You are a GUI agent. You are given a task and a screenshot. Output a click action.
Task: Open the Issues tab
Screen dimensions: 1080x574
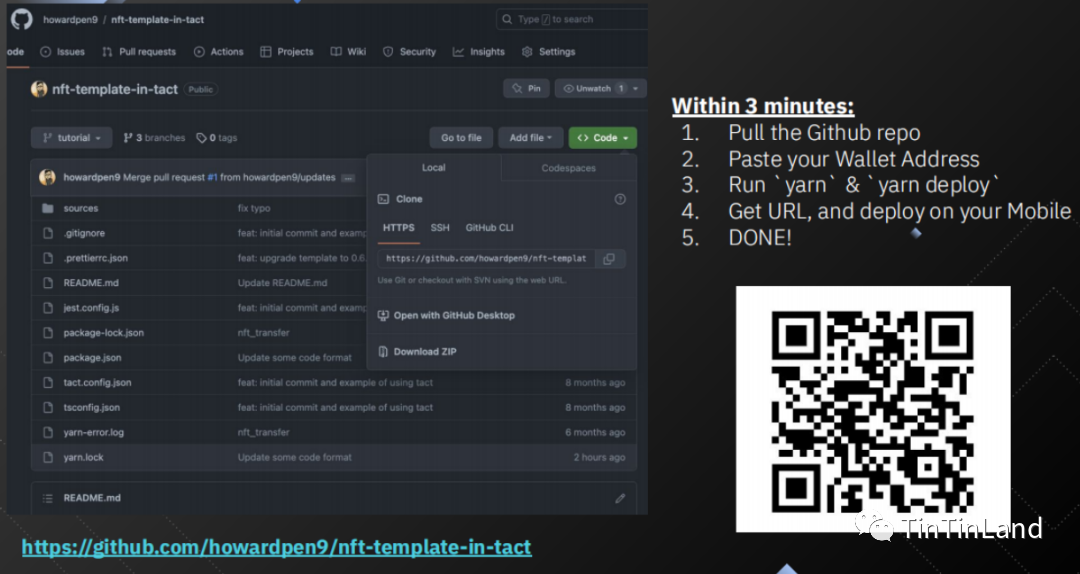tap(63, 52)
